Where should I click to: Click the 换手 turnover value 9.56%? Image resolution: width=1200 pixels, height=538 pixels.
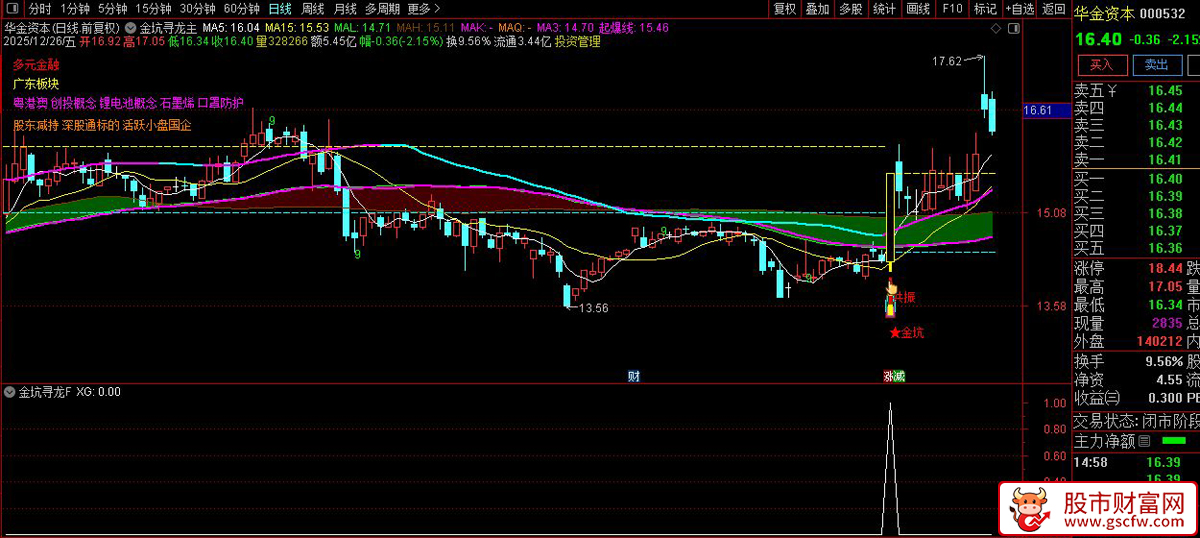point(1162,361)
